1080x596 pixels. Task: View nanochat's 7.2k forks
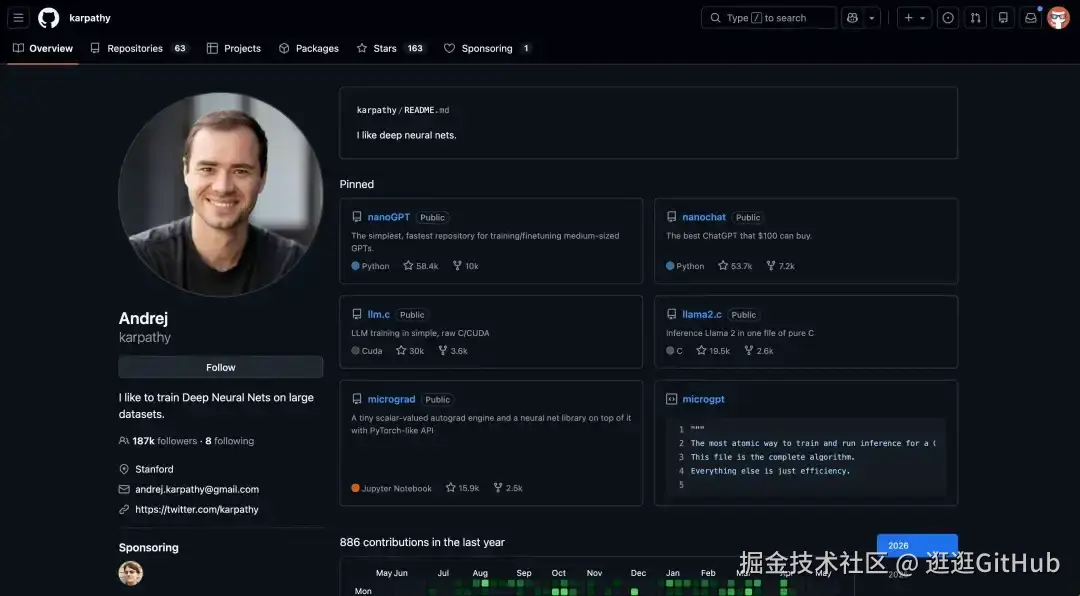click(x=780, y=266)
